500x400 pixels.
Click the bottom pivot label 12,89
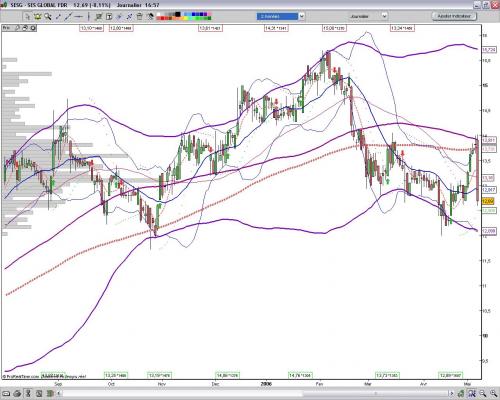[451, 375]
